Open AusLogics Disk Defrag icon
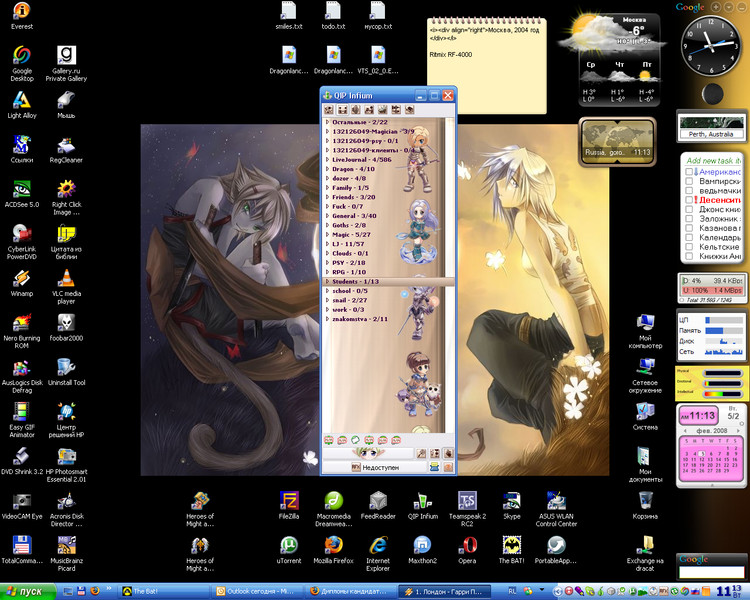This screenshot has width=750, height=600. (x=22, y=375)
